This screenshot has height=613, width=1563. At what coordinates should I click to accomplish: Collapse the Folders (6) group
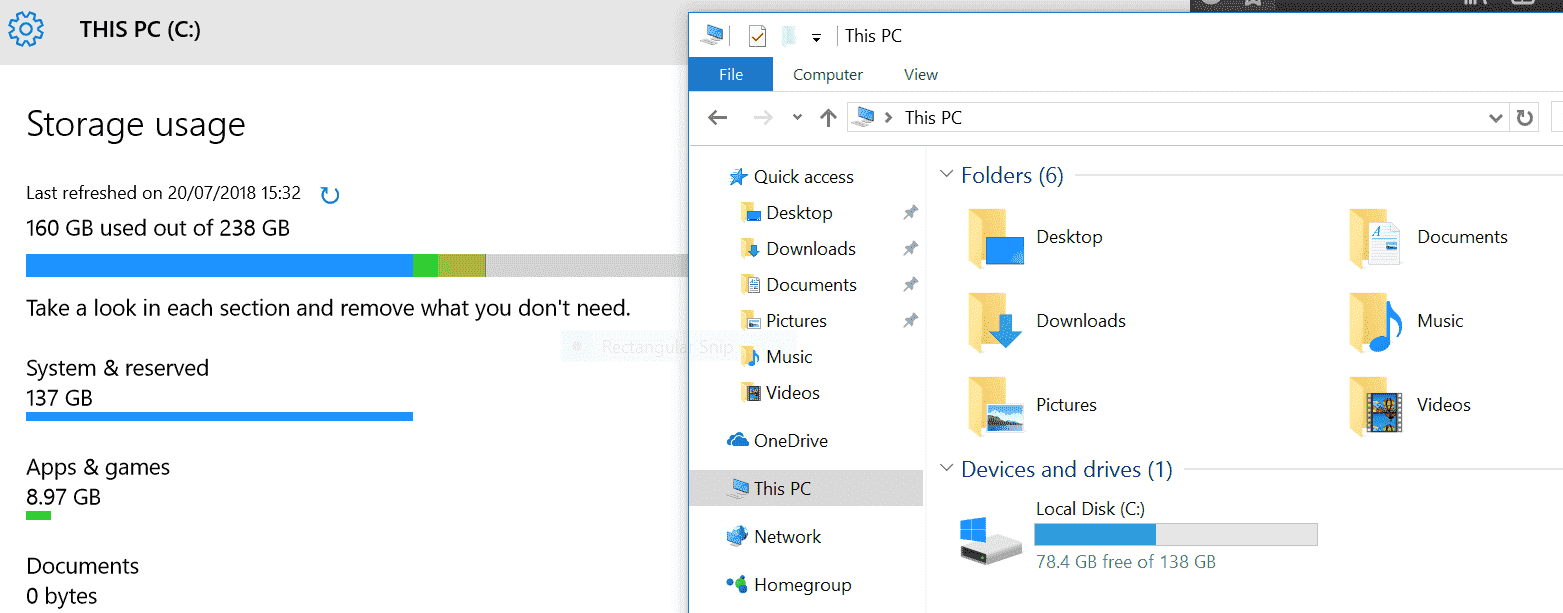pyautogui.click(x=947, y=175)
